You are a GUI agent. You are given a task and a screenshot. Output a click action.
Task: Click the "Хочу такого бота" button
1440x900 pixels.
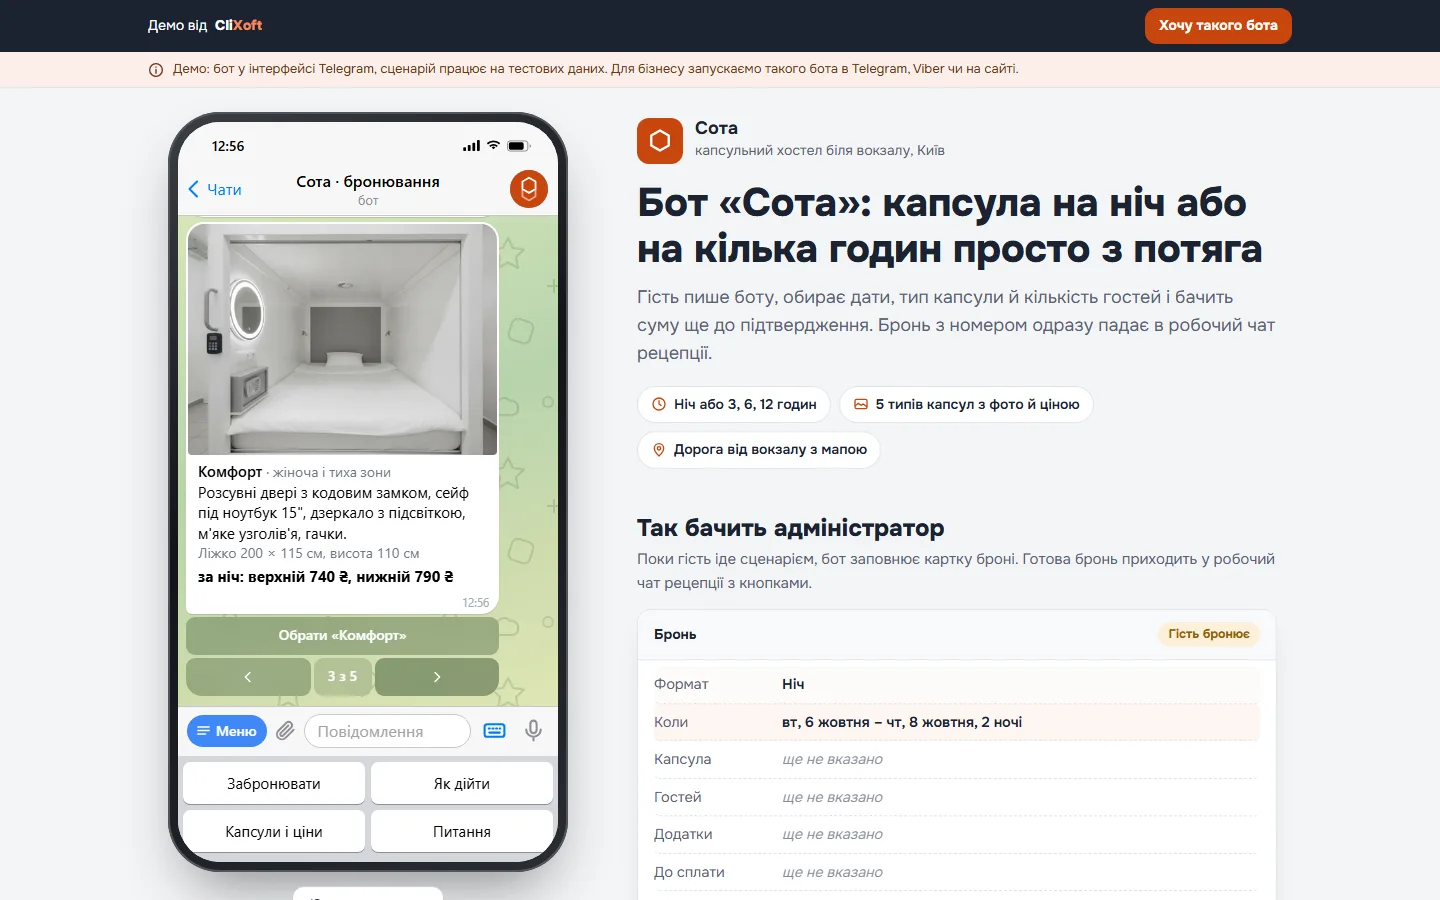coord(1218,26)
